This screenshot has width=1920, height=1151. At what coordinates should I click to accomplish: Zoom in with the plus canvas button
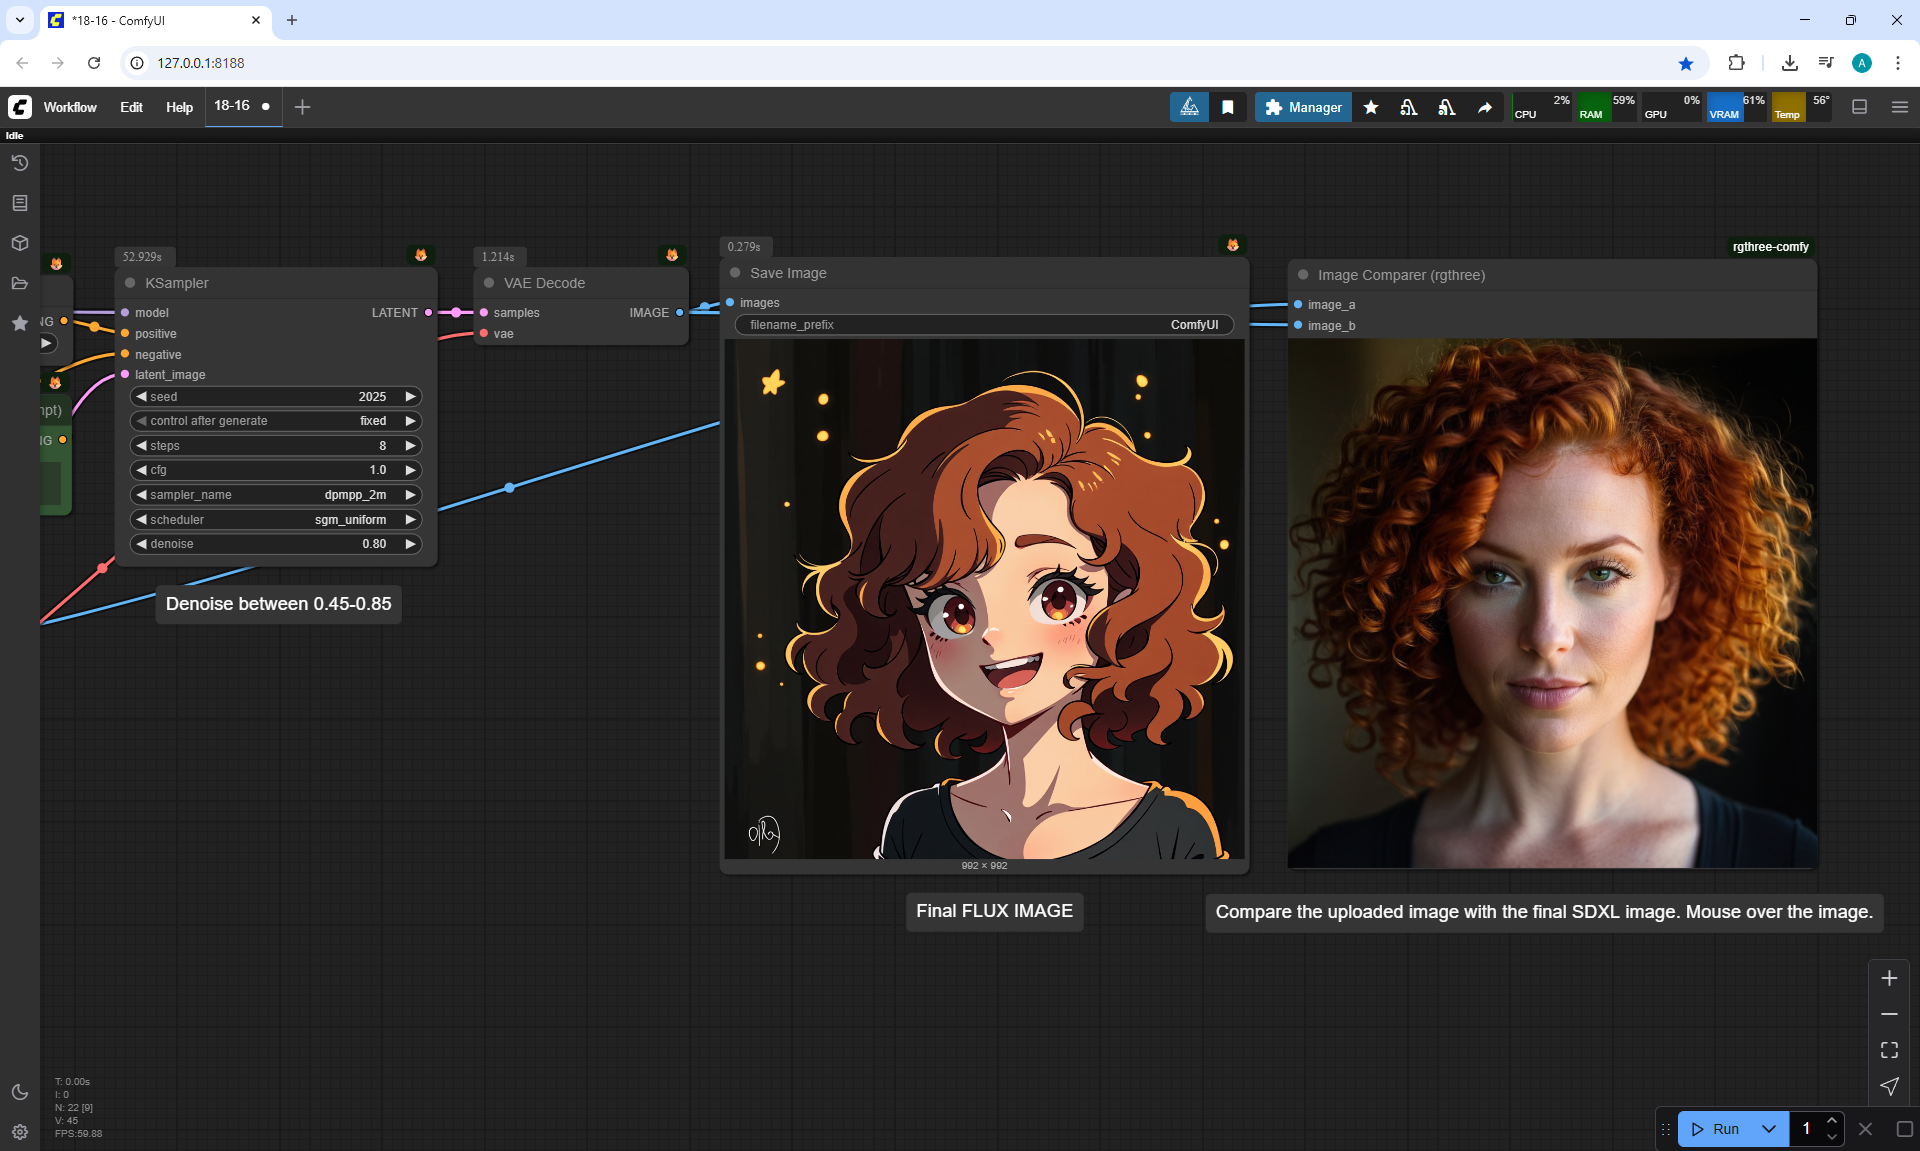click(1889, 978)
